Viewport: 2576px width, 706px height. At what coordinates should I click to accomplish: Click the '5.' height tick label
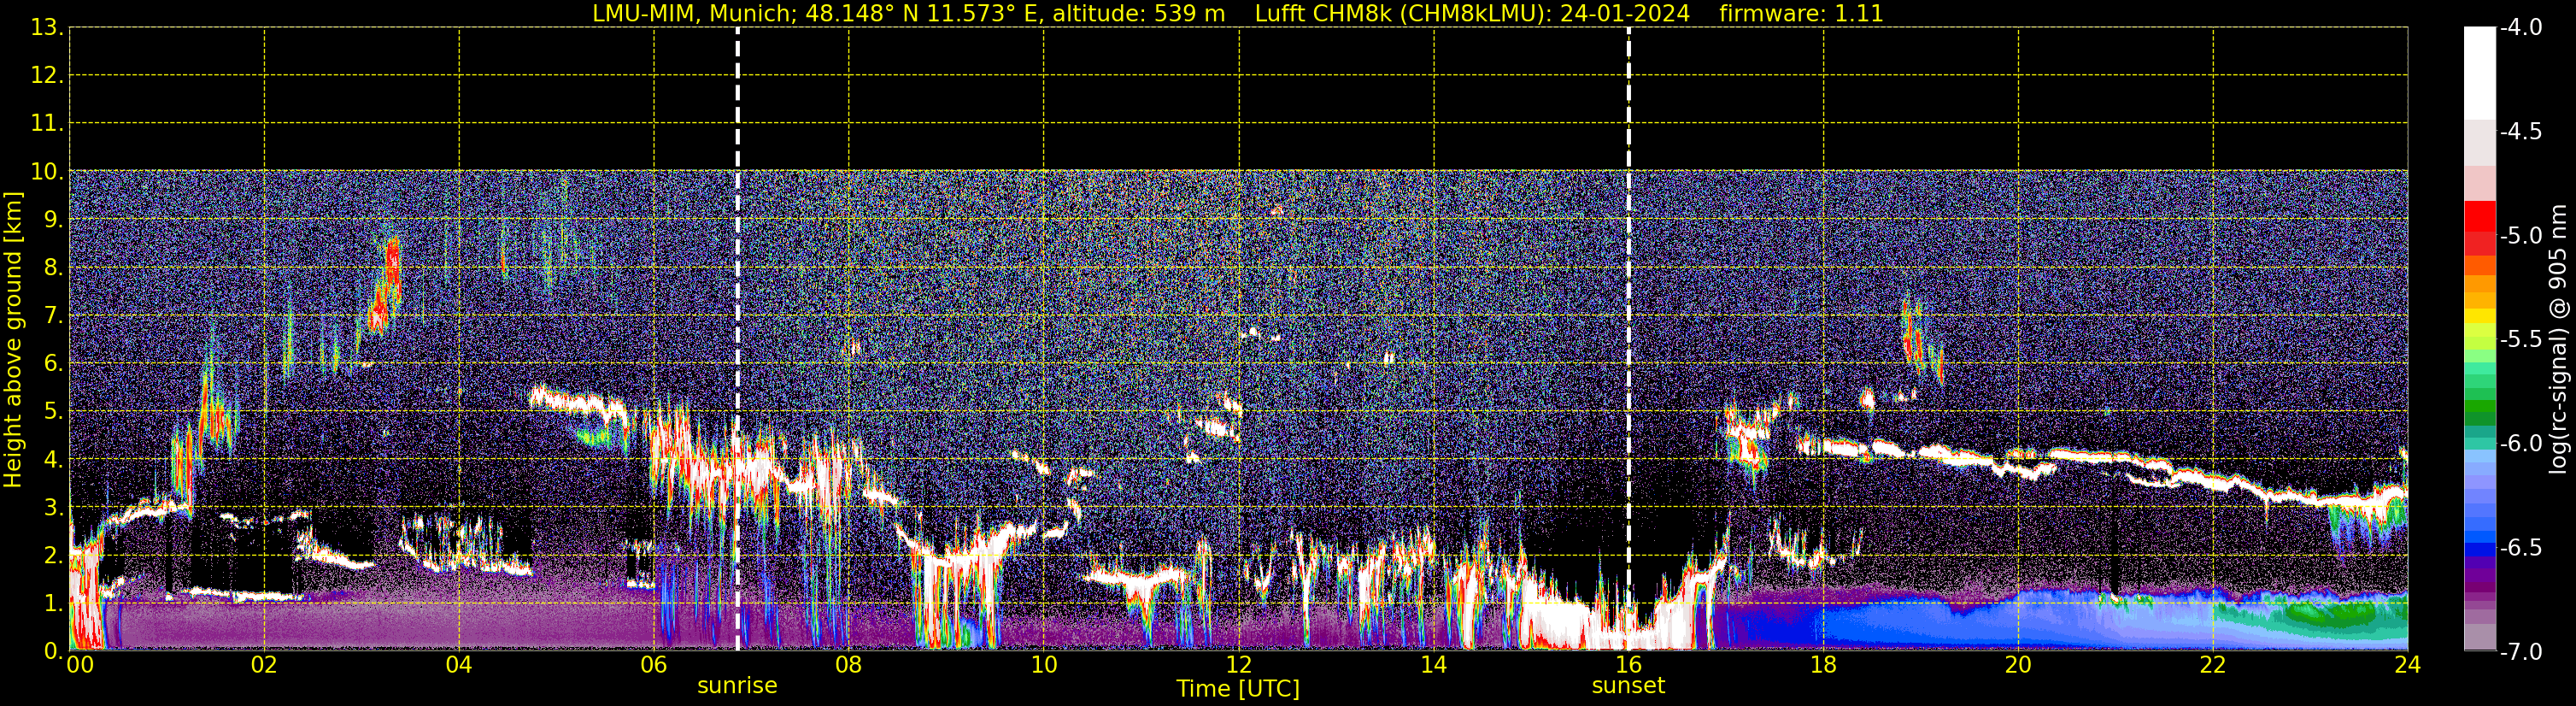click(x=53, y=412)
